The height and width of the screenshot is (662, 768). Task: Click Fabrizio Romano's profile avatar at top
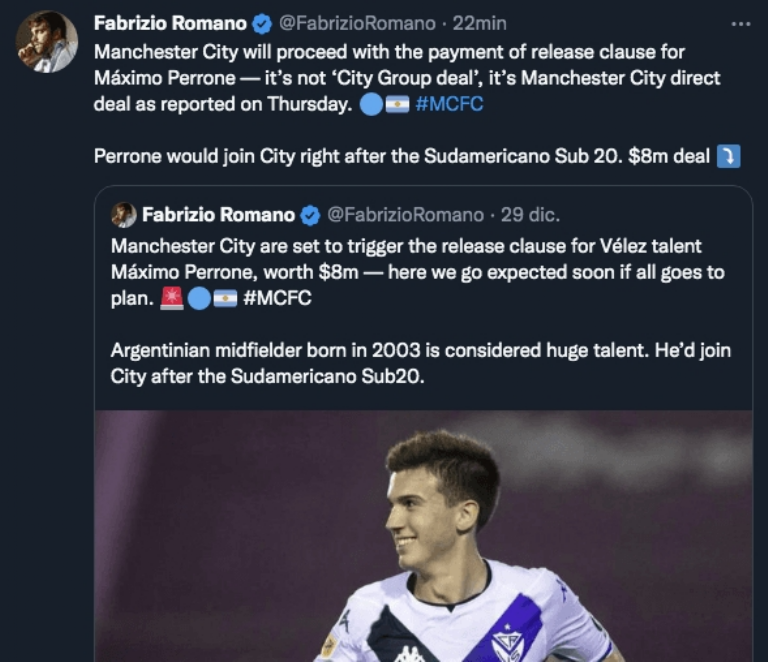47,42
